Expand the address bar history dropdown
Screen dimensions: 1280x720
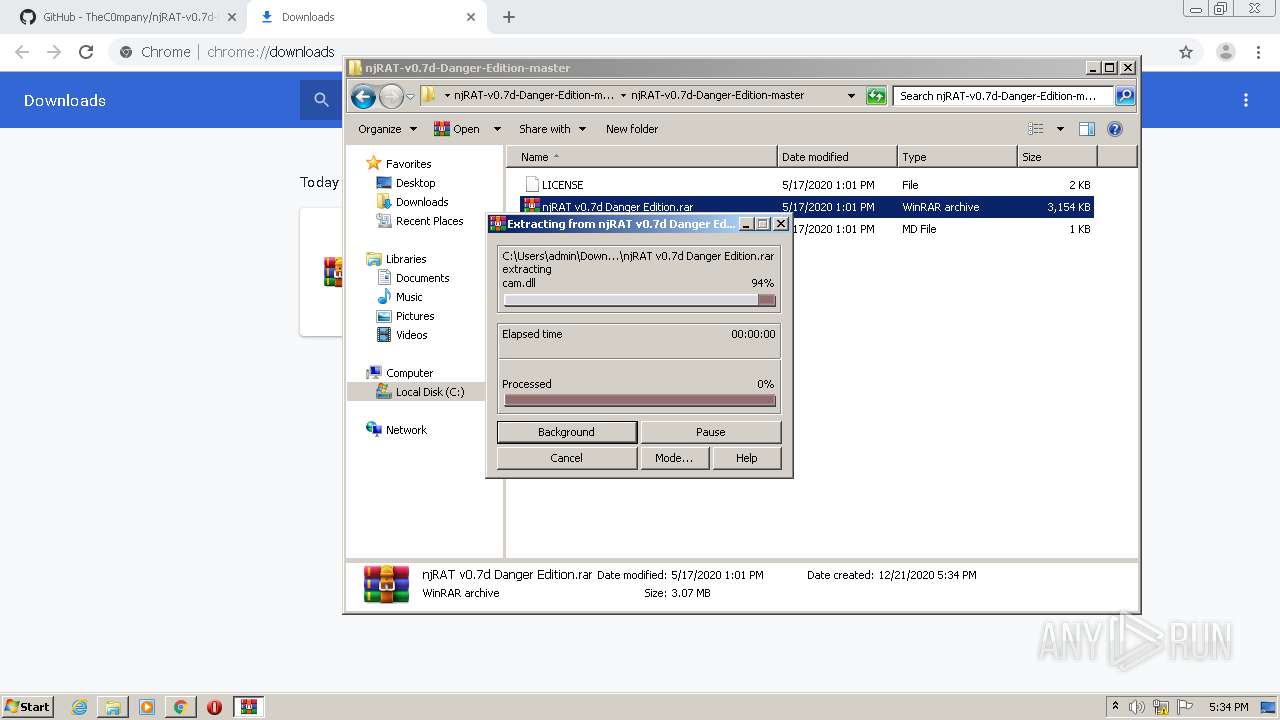[x=851, y=96]
